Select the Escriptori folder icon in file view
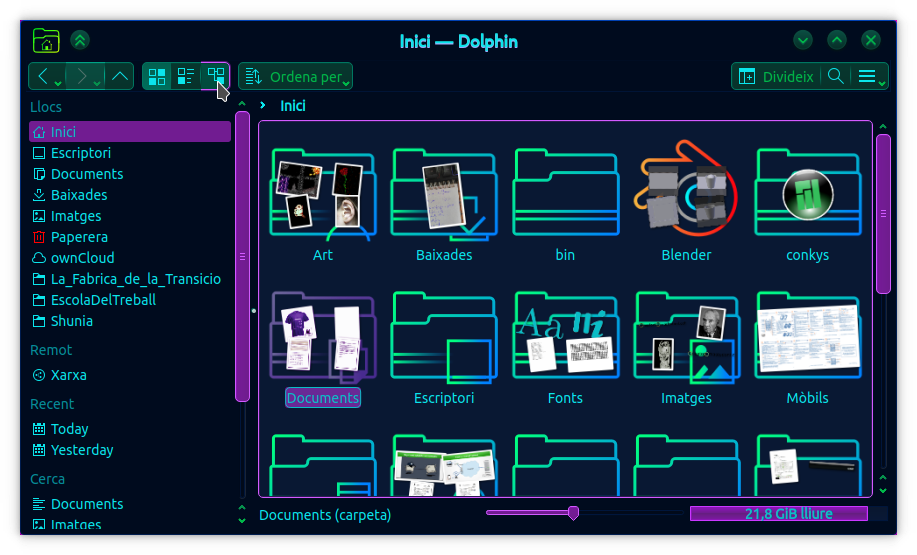 click(444, 337)
